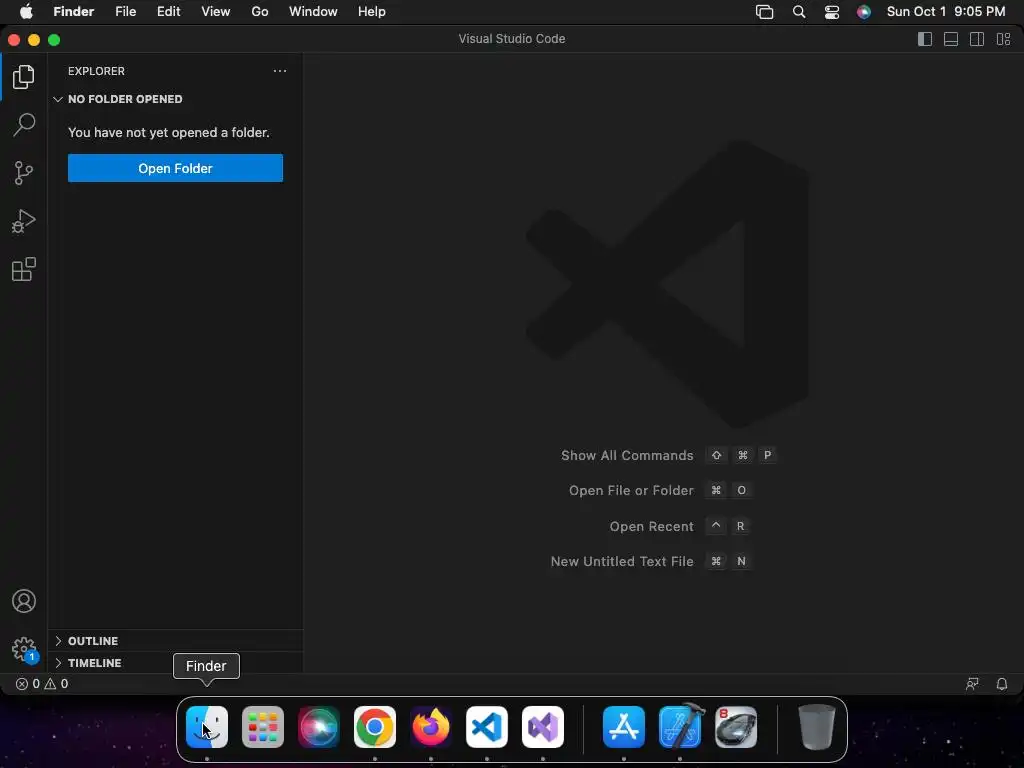
Task: Open the Apple menu
Action: coord(26,12)
